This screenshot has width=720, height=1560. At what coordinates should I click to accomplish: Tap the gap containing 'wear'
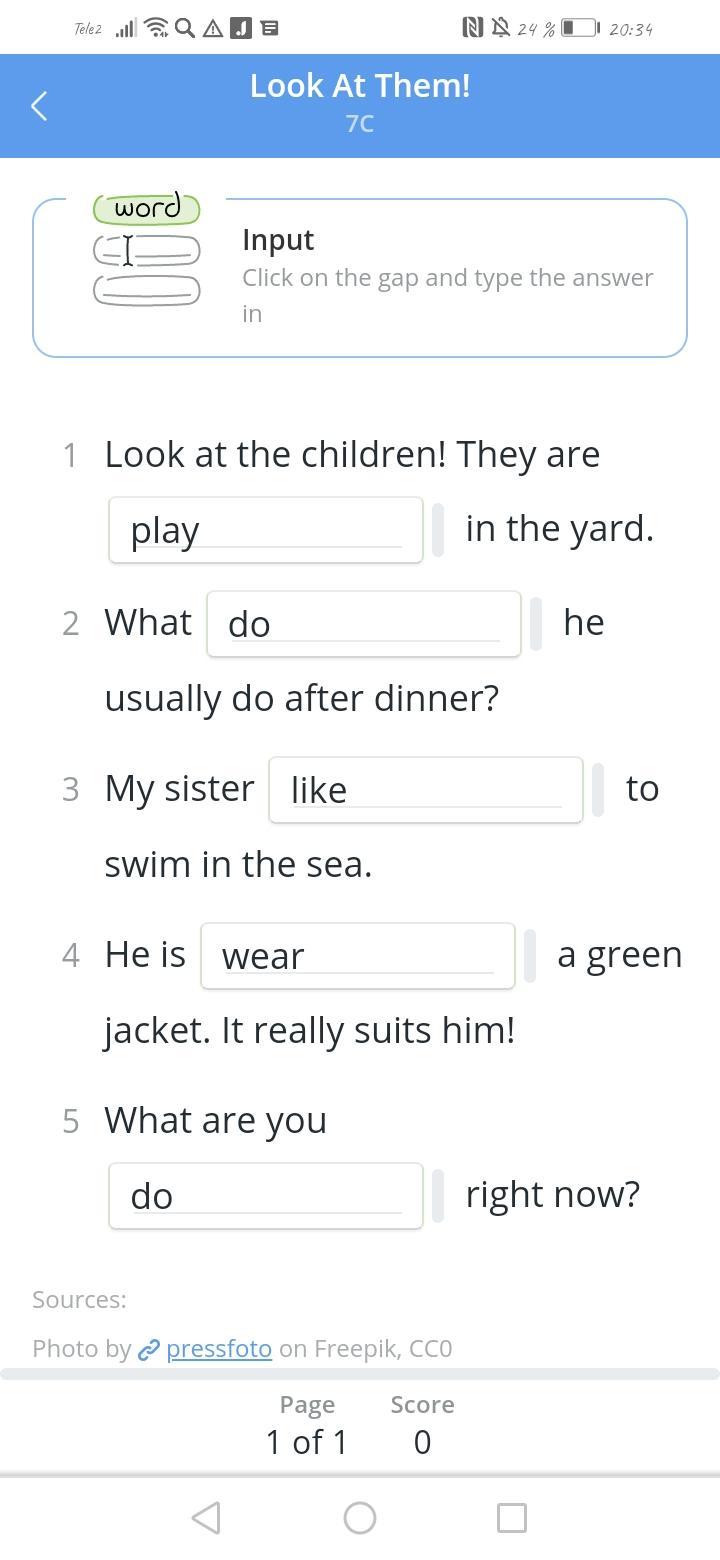click(357, 956)
